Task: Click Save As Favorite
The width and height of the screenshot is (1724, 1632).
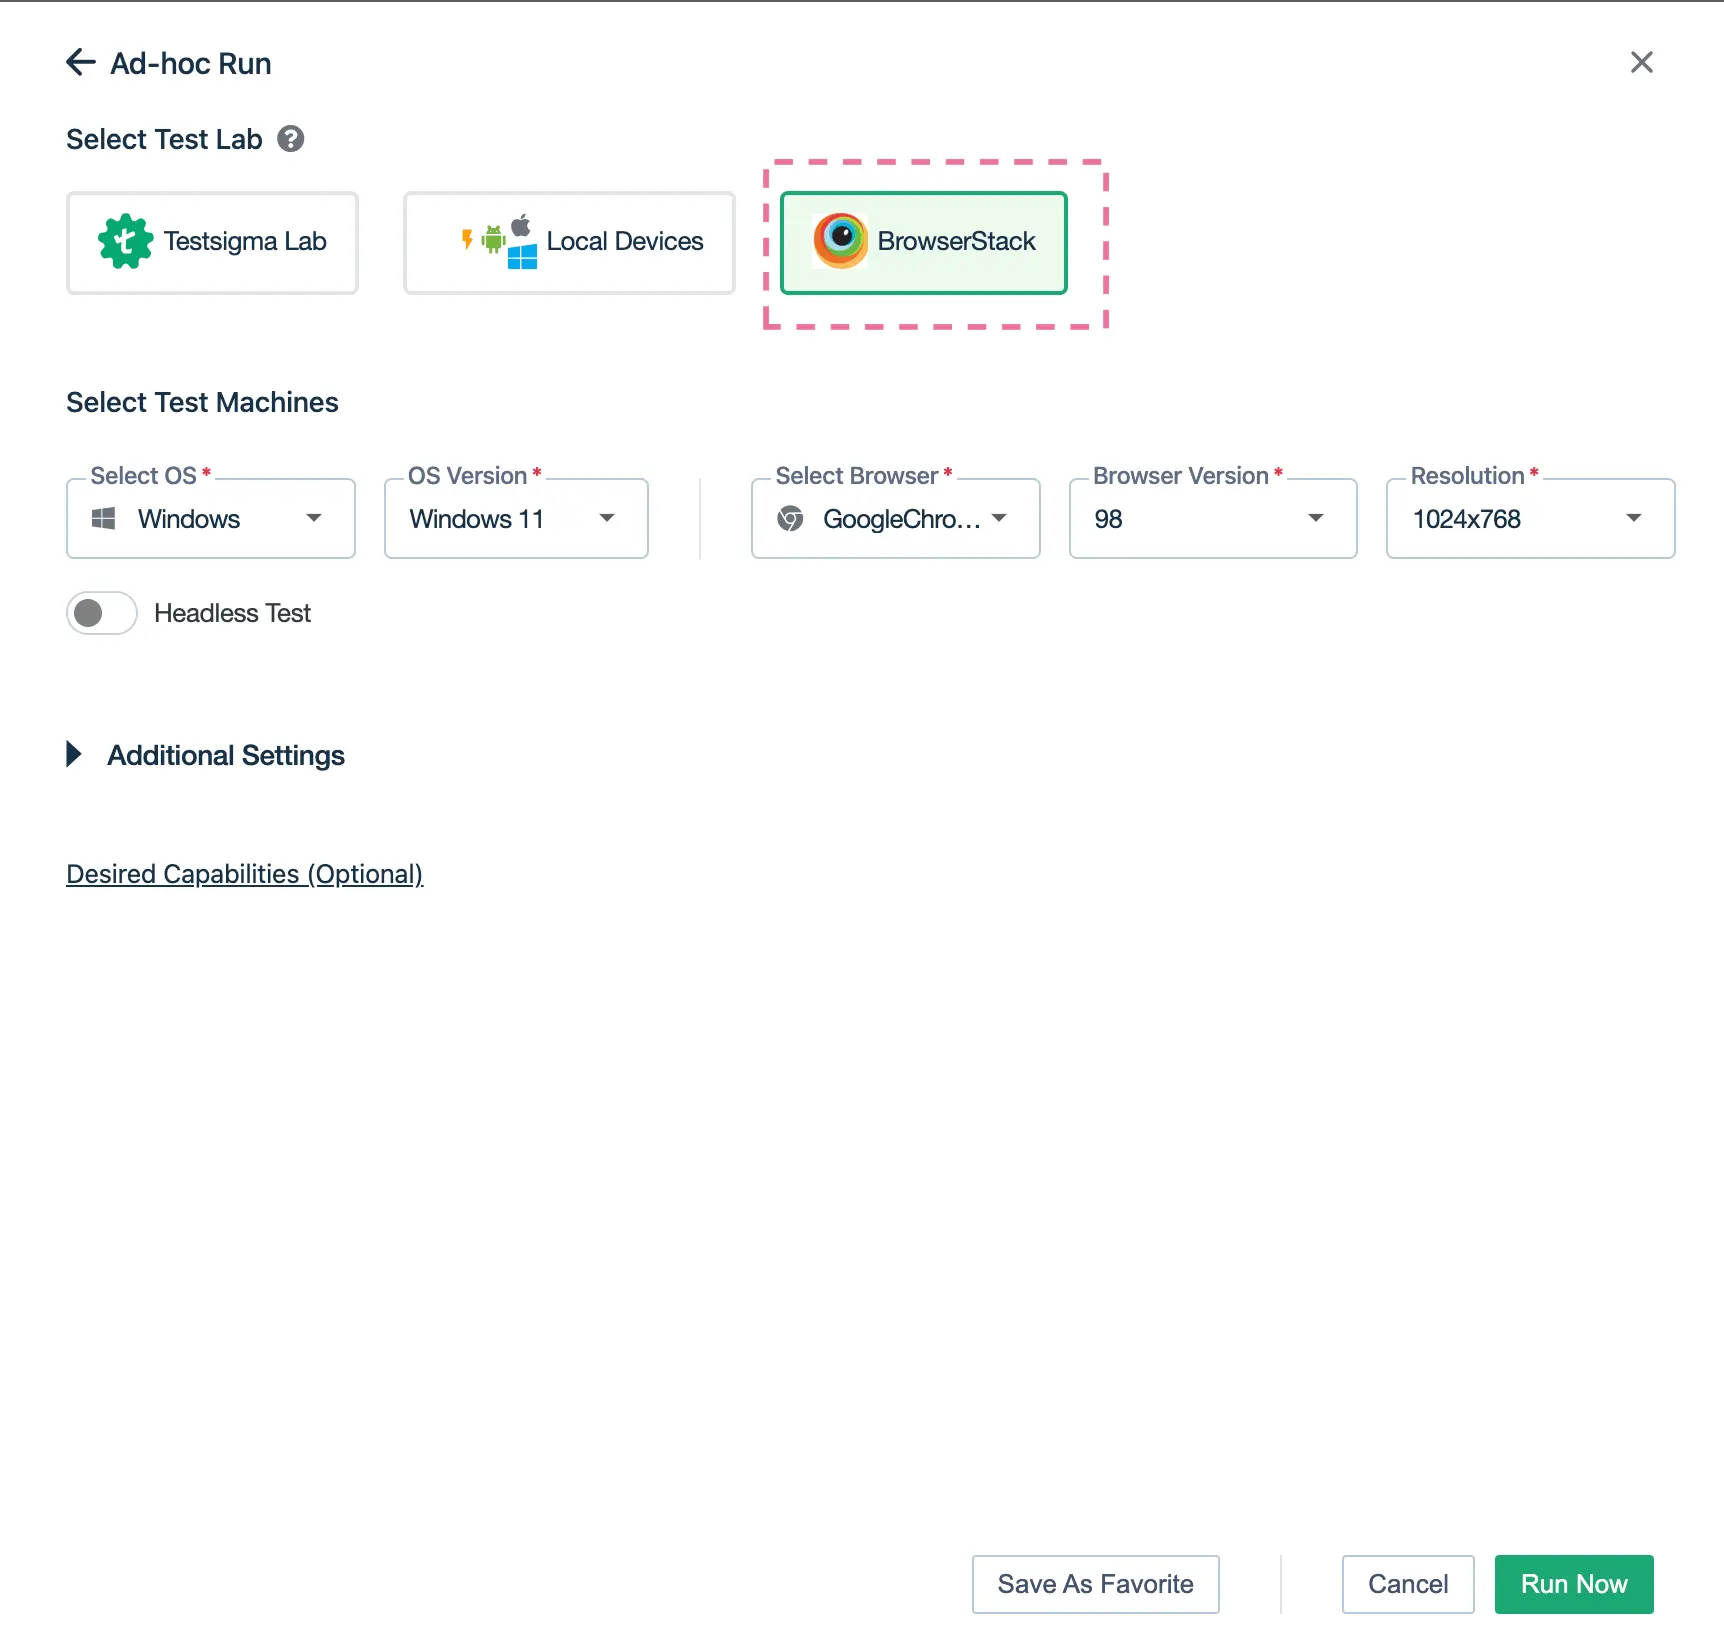Action: point(1095,1584)
